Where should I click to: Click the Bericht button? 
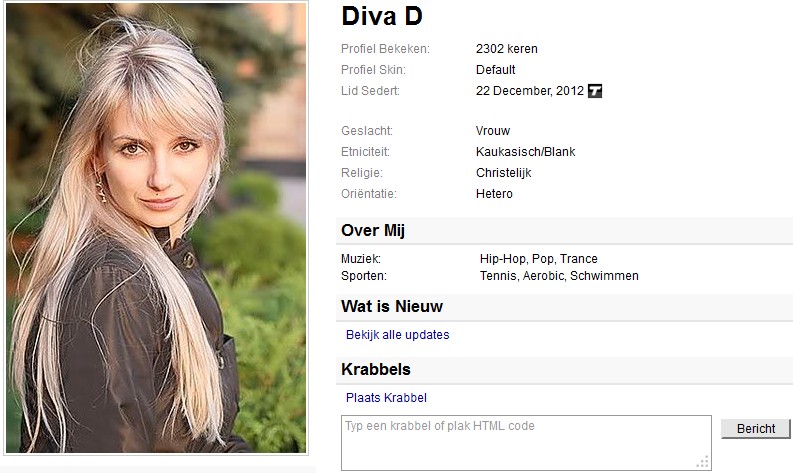tap(756, 428)
